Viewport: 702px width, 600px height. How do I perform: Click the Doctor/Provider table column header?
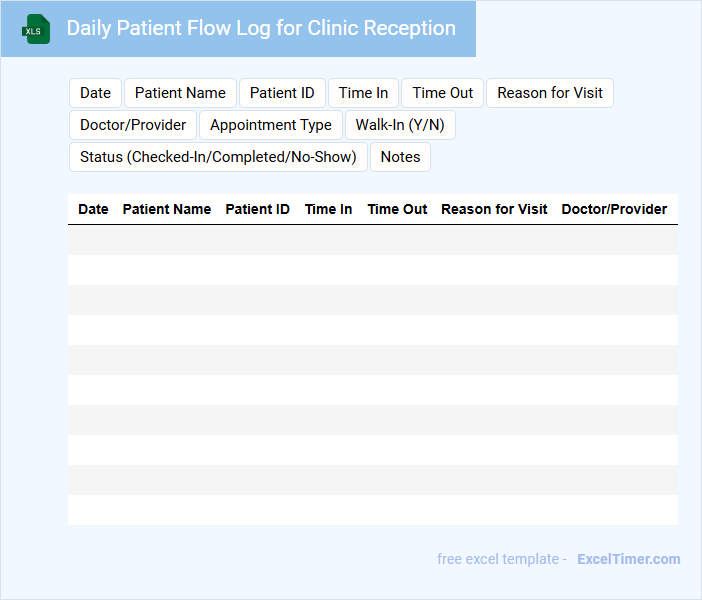(x=614, y=209)
